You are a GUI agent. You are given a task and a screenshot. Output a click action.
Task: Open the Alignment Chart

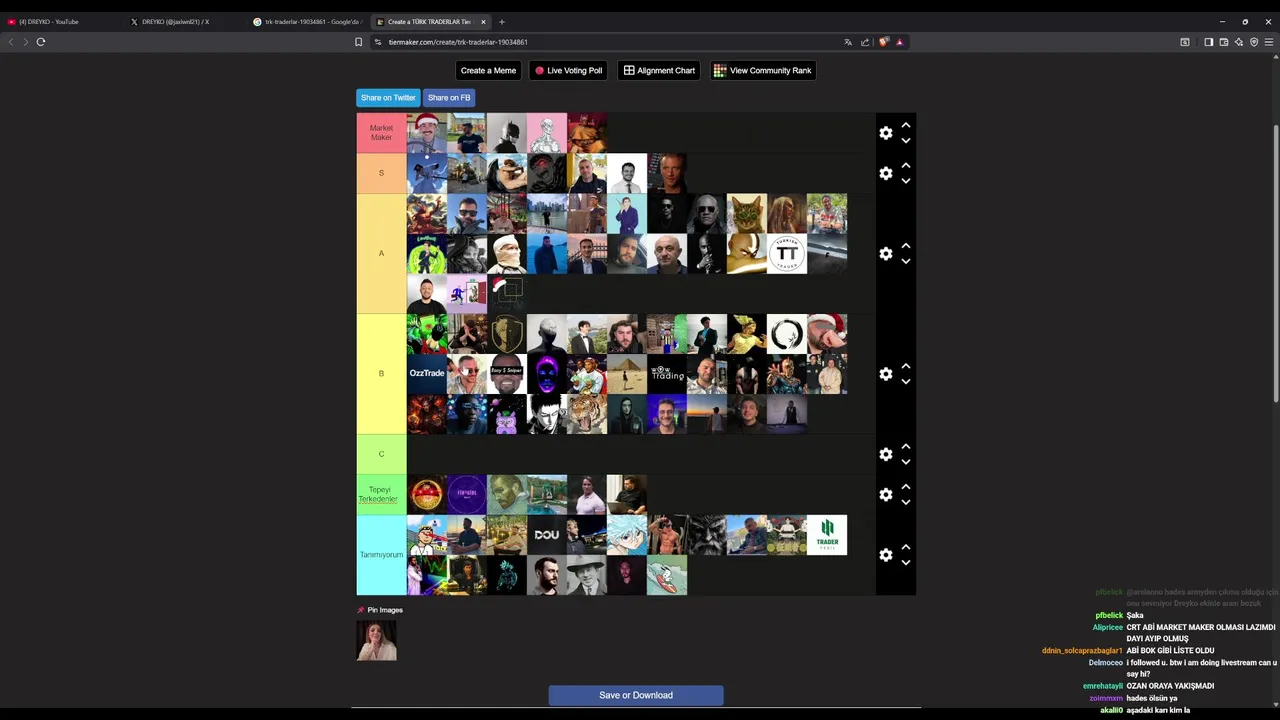point(659,70)
